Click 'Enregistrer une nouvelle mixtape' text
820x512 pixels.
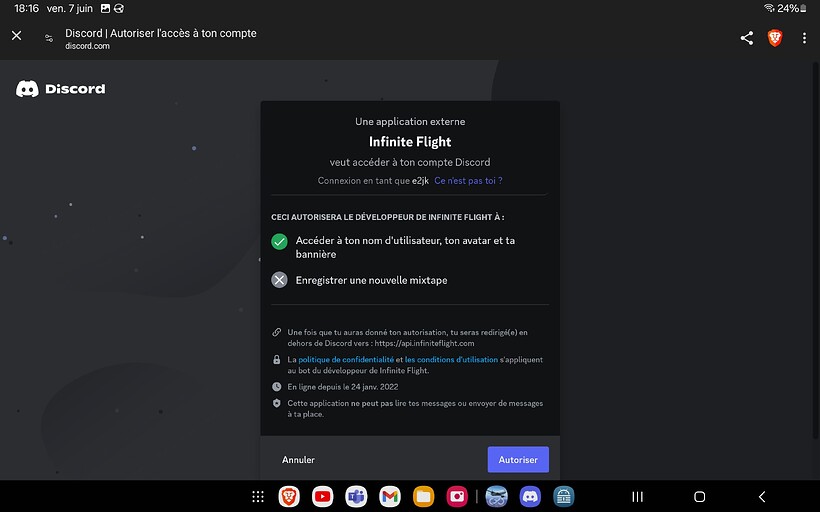point(371,280)
